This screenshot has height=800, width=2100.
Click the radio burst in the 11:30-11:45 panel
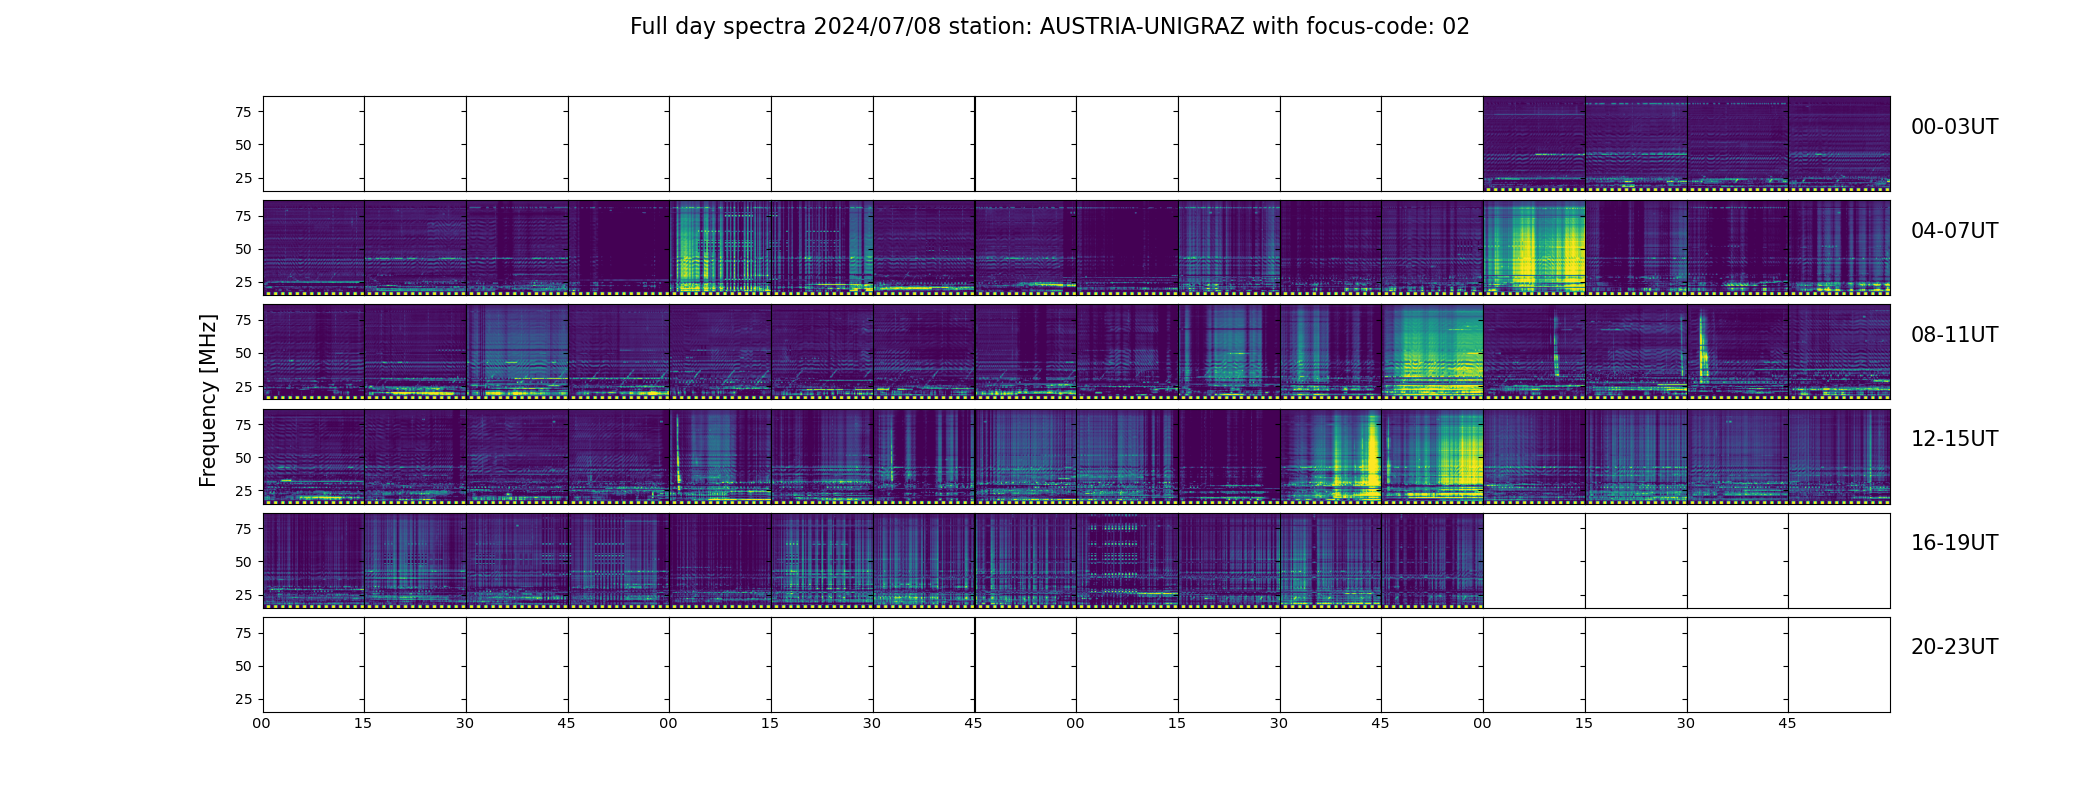tap(1703, 345)
